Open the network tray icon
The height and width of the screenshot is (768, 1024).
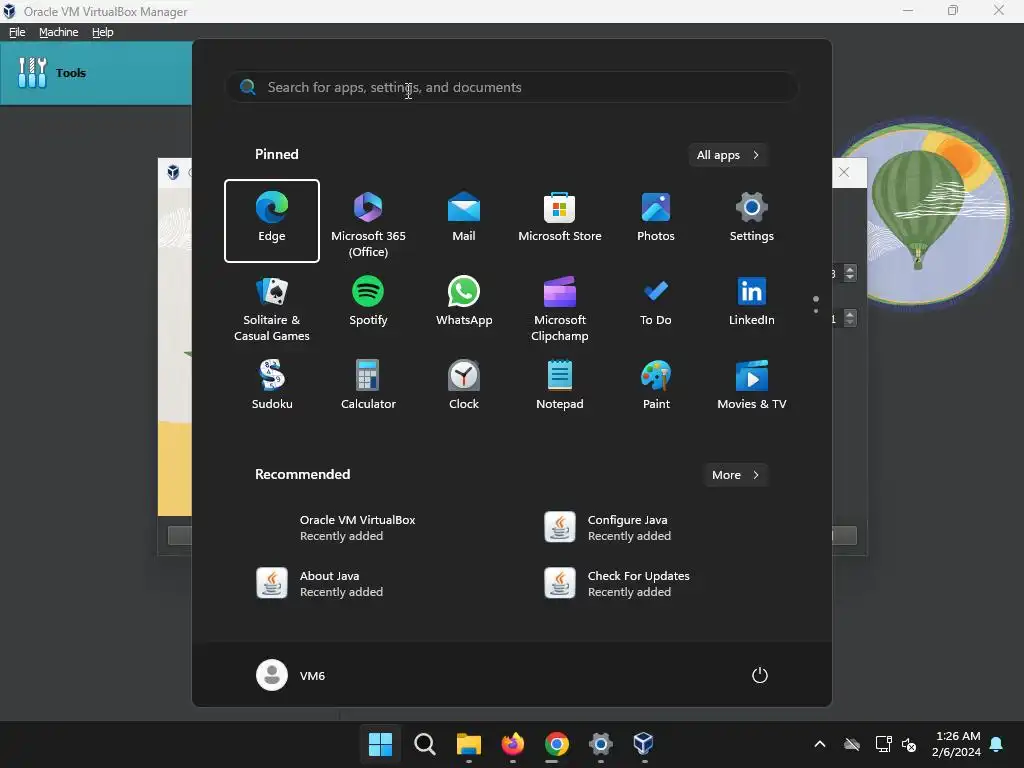click(884, 744)
